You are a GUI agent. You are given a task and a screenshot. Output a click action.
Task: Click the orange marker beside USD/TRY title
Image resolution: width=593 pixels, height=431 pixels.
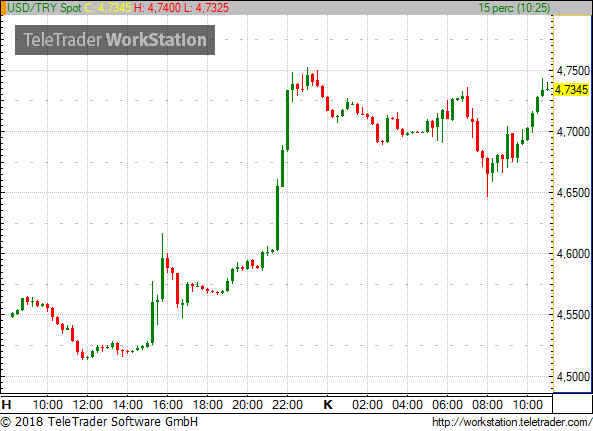click(3, 8)
